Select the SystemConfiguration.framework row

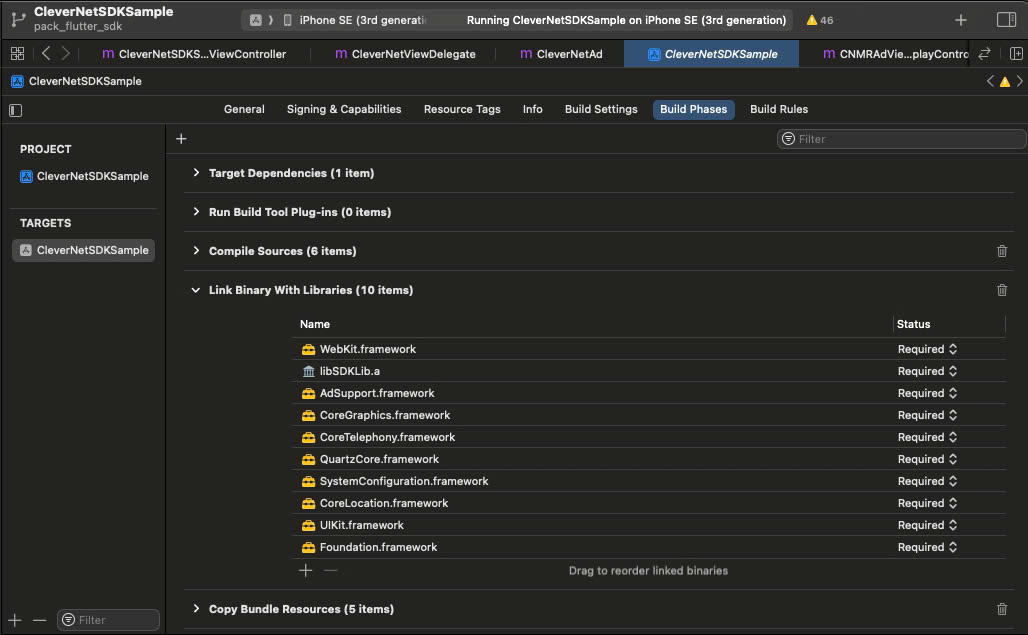[x=648, y=481]
